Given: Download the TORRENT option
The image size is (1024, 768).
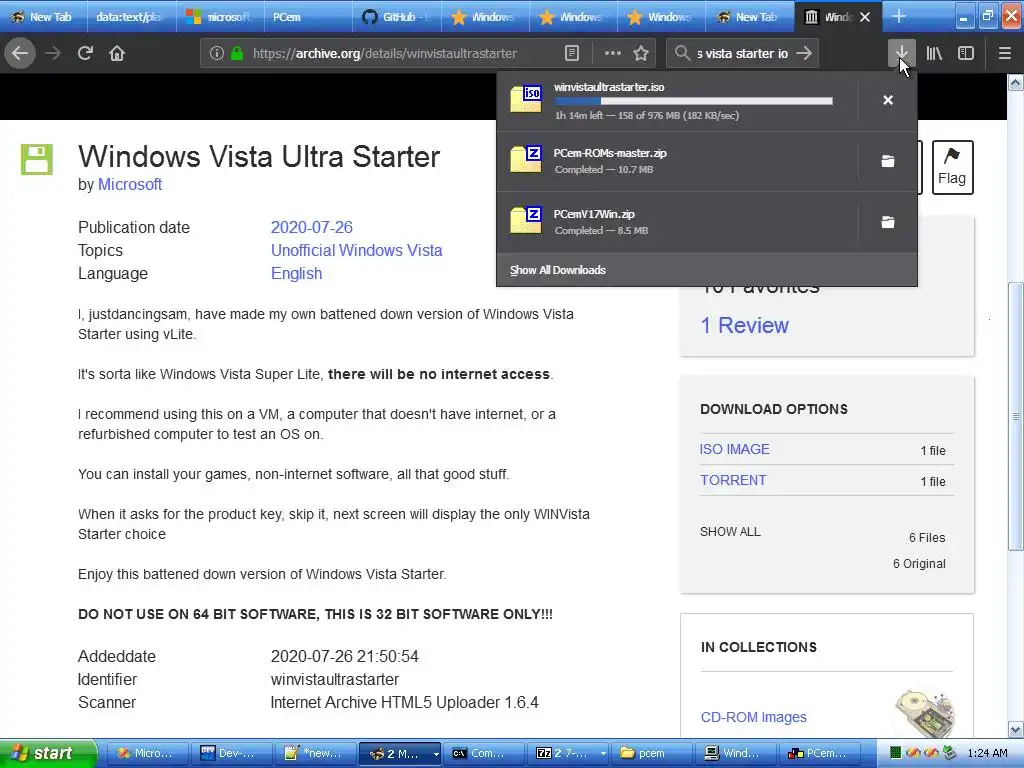Looking at the screenshot, I should coord(733,480).
